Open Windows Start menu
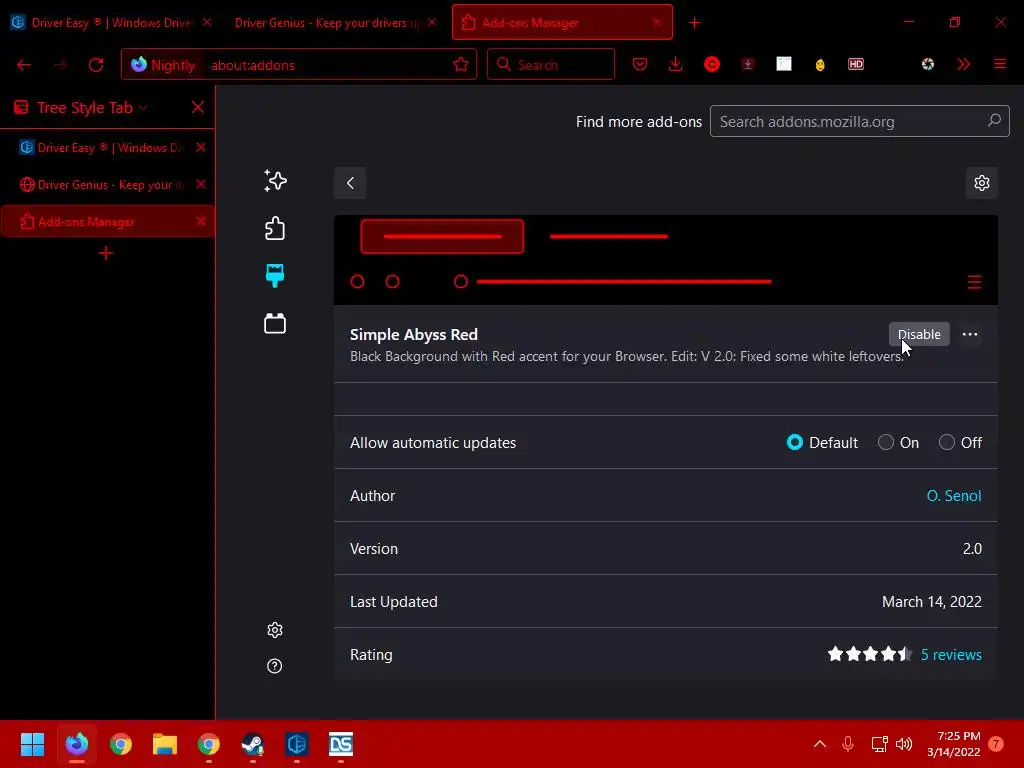 click(x=32, y=744)
